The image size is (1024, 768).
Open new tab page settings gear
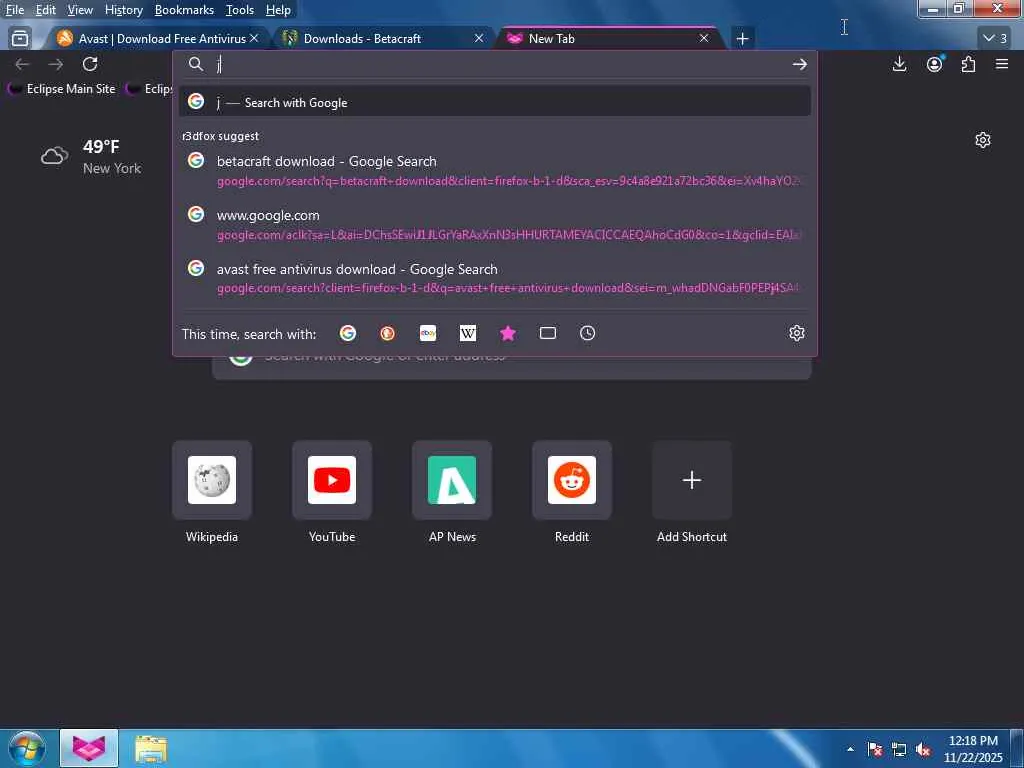coord(983,140)
